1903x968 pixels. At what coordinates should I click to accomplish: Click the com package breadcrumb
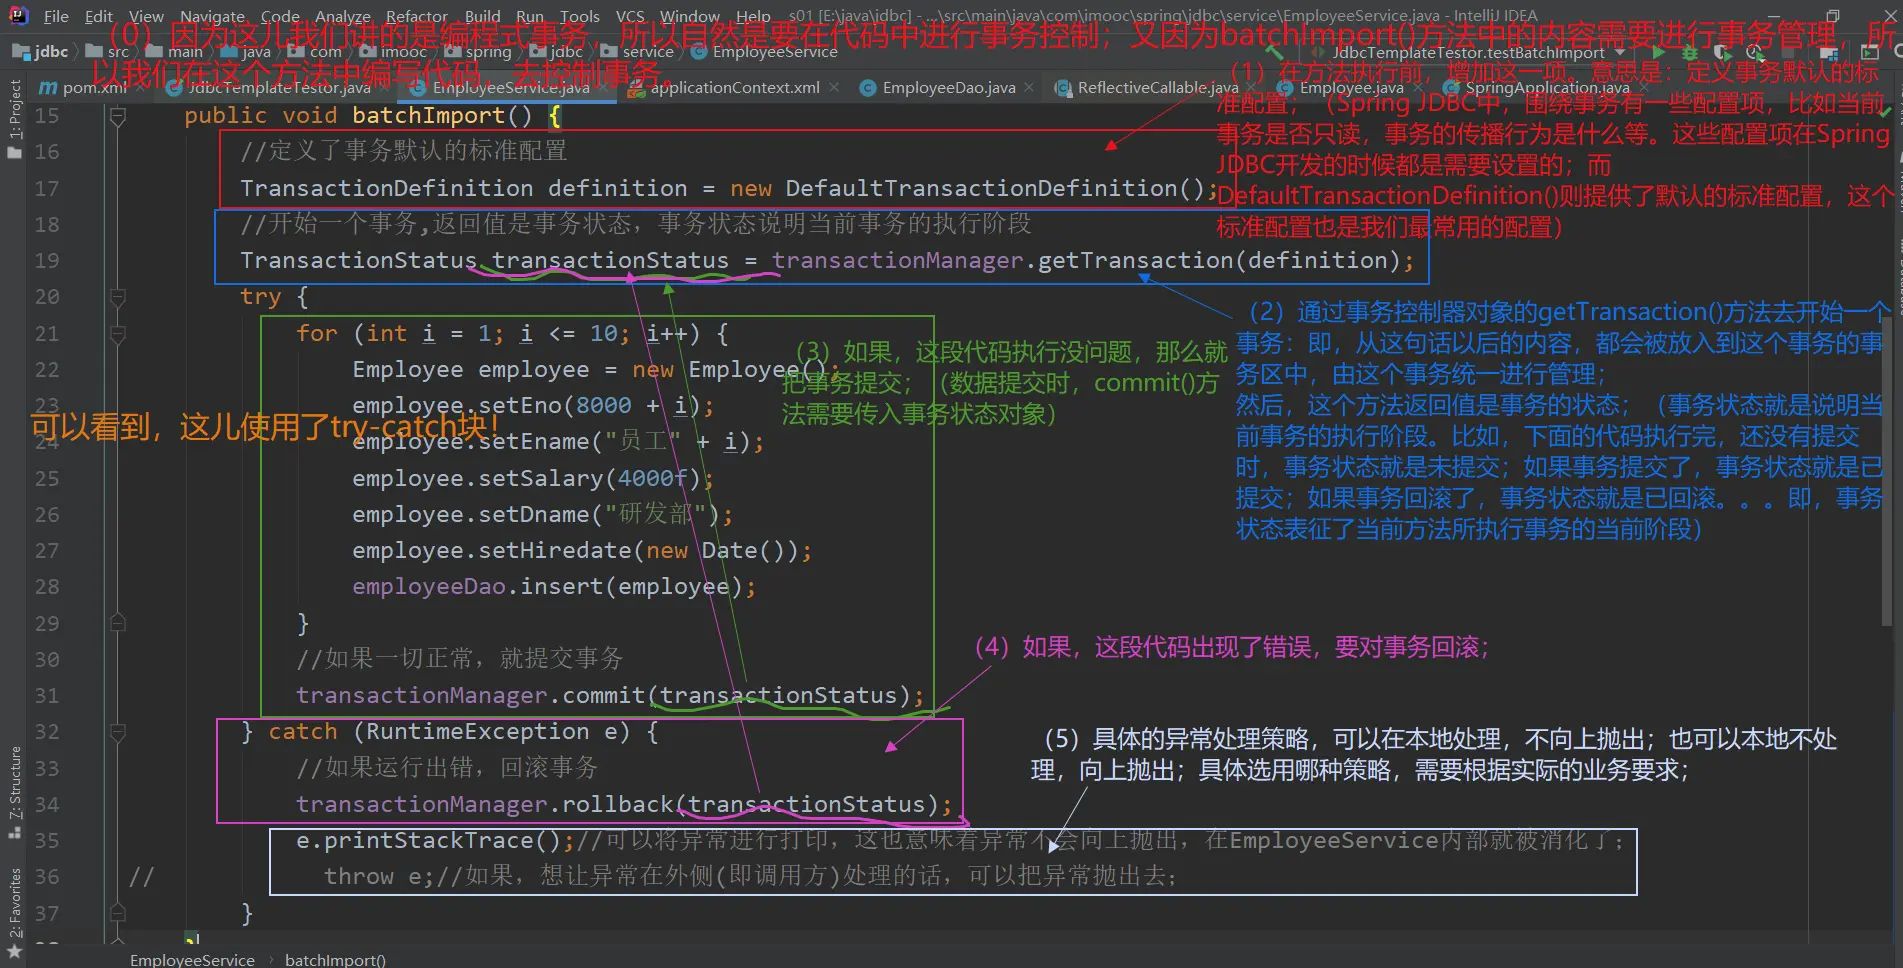click(x=315, y=52)
